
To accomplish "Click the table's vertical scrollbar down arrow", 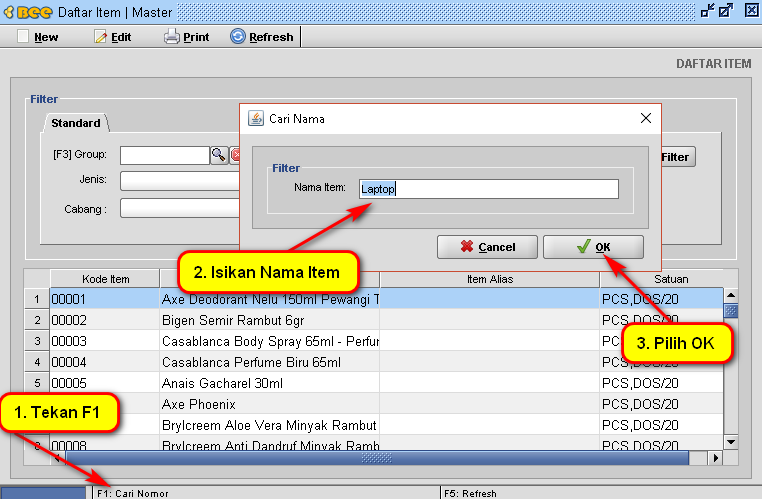I will coord(730,441).
